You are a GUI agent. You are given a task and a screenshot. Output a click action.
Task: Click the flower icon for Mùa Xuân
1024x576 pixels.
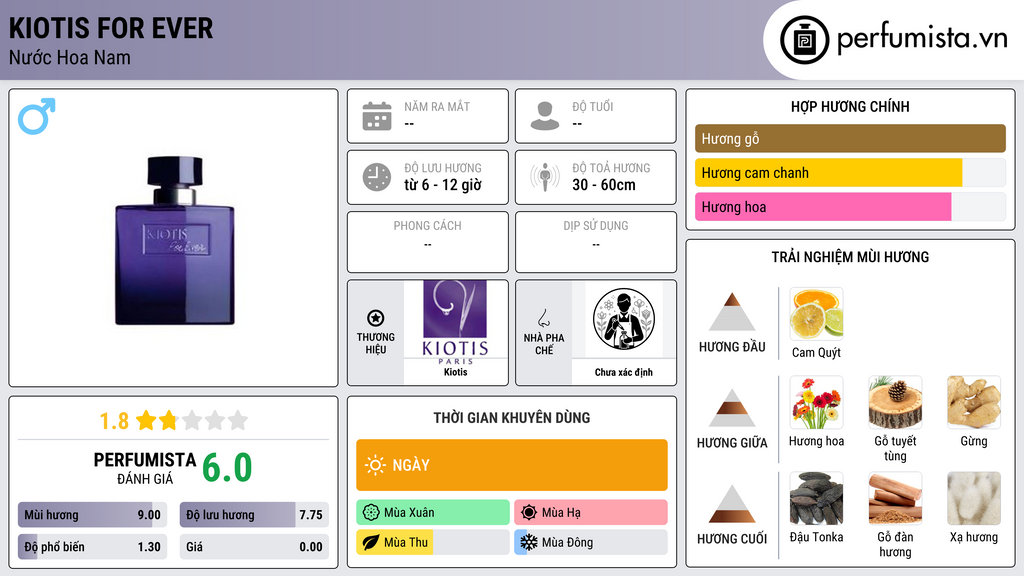point(371,513)
